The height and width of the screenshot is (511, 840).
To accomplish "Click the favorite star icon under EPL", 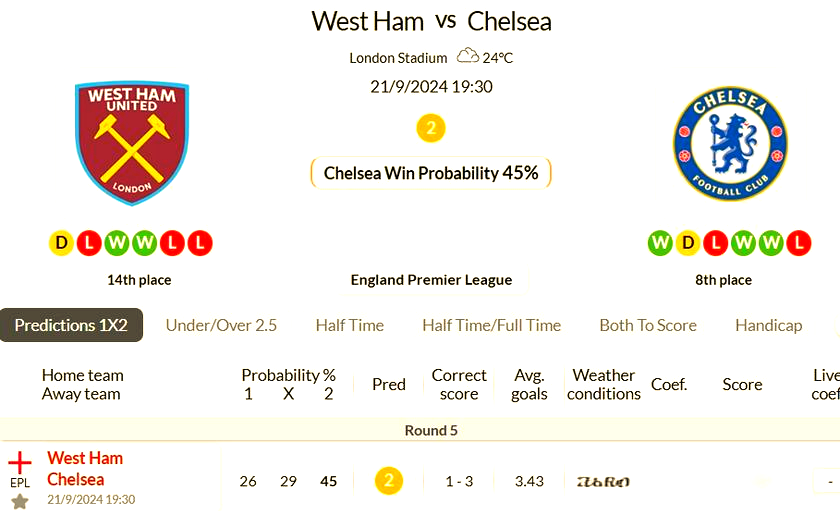I will pyautogui.click(x=20, y=501).
